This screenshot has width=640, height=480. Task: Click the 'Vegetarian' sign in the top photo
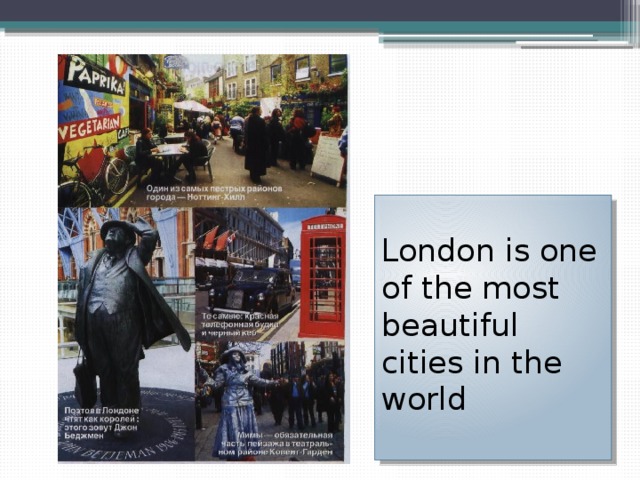(90, 127)
